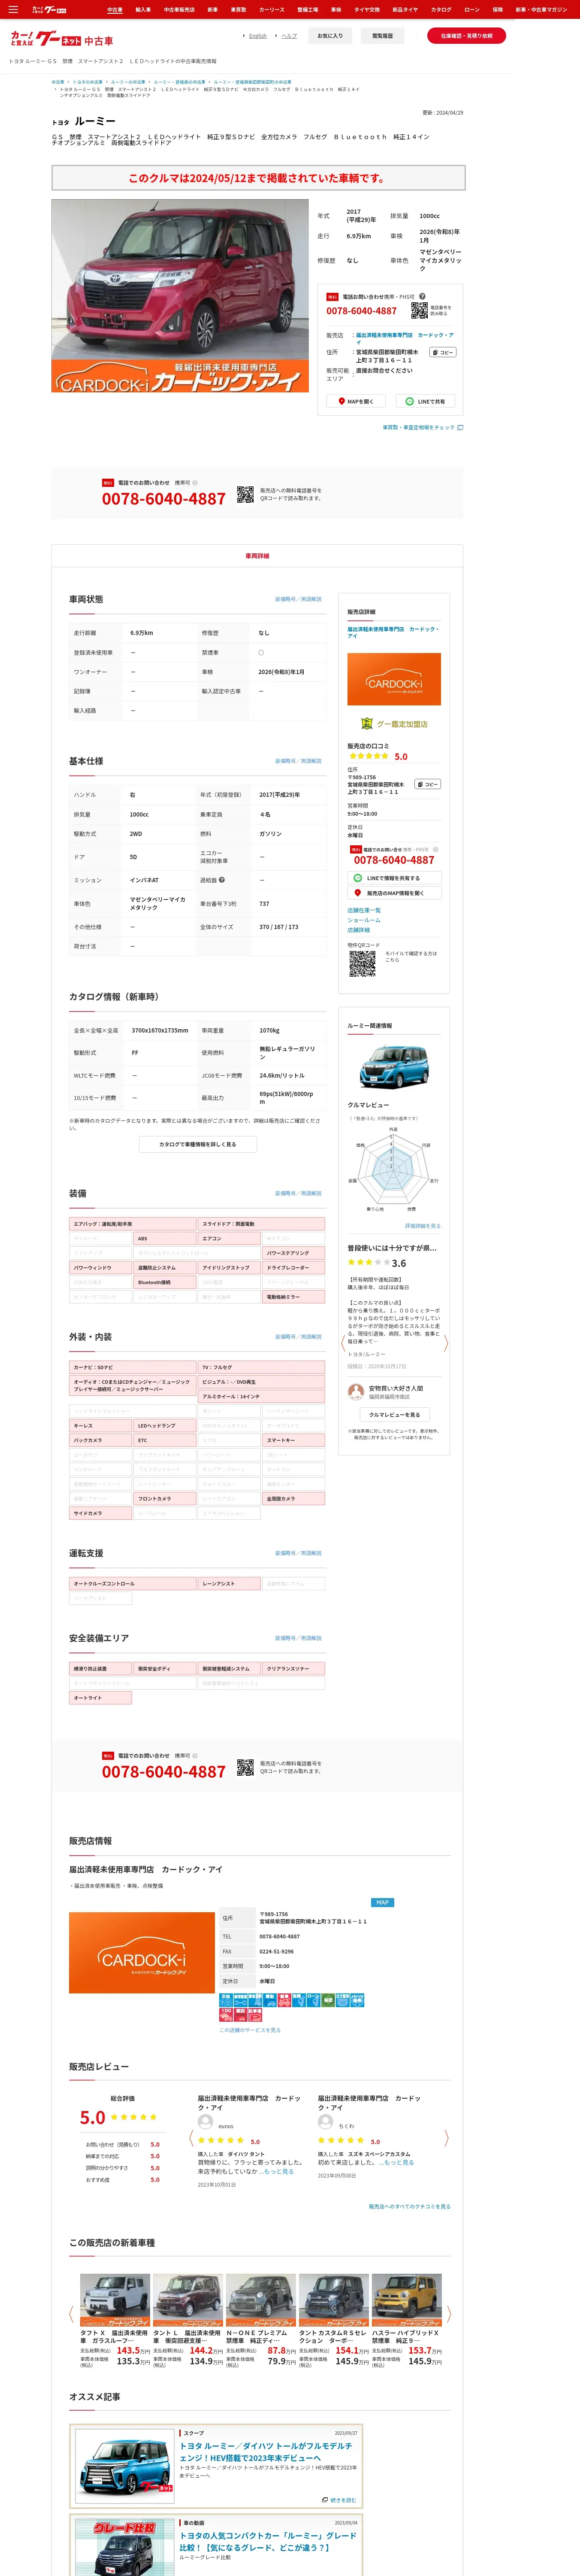Click the 続きを読む link in スクープ article

click(x=338, y=2499)
